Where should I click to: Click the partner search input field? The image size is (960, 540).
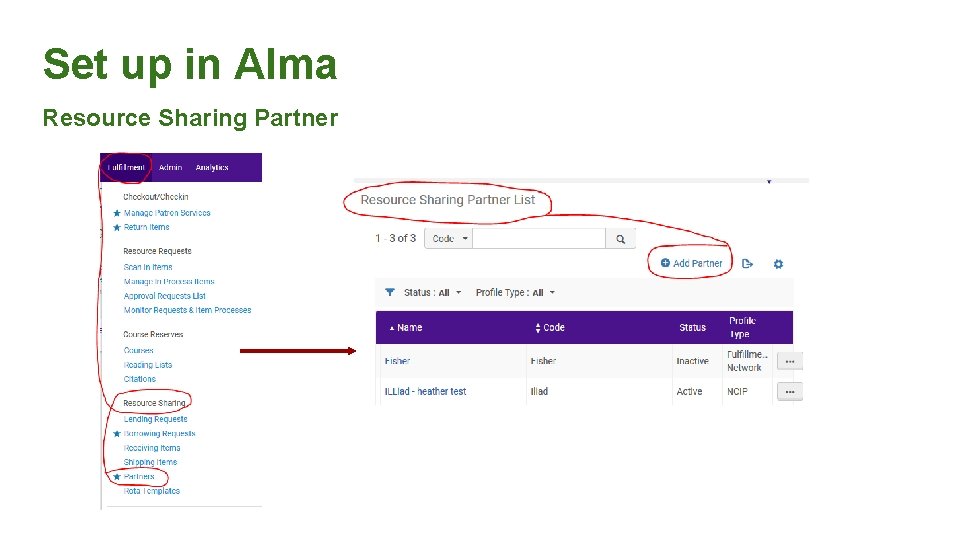tap(539, 238)
